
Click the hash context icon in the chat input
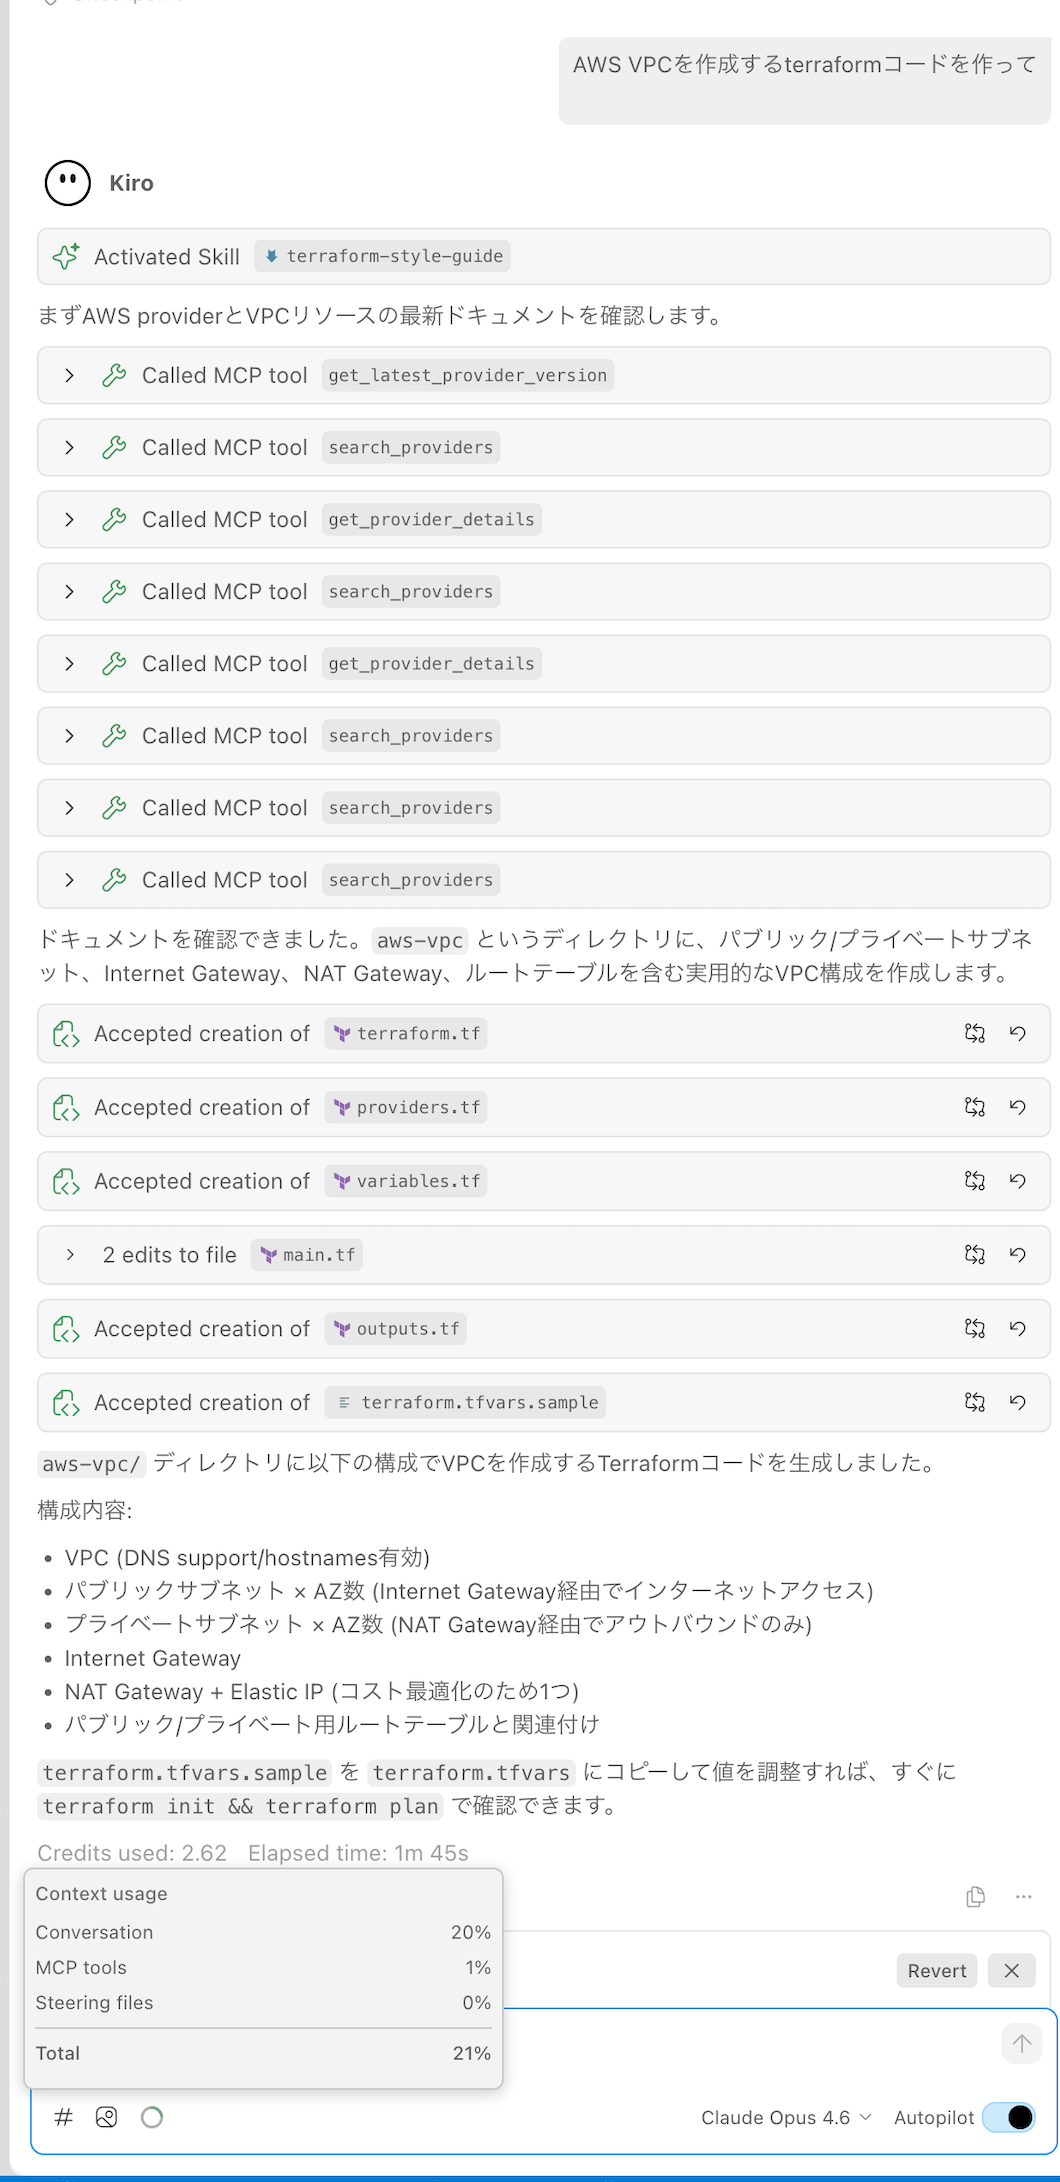[63, 2117]
